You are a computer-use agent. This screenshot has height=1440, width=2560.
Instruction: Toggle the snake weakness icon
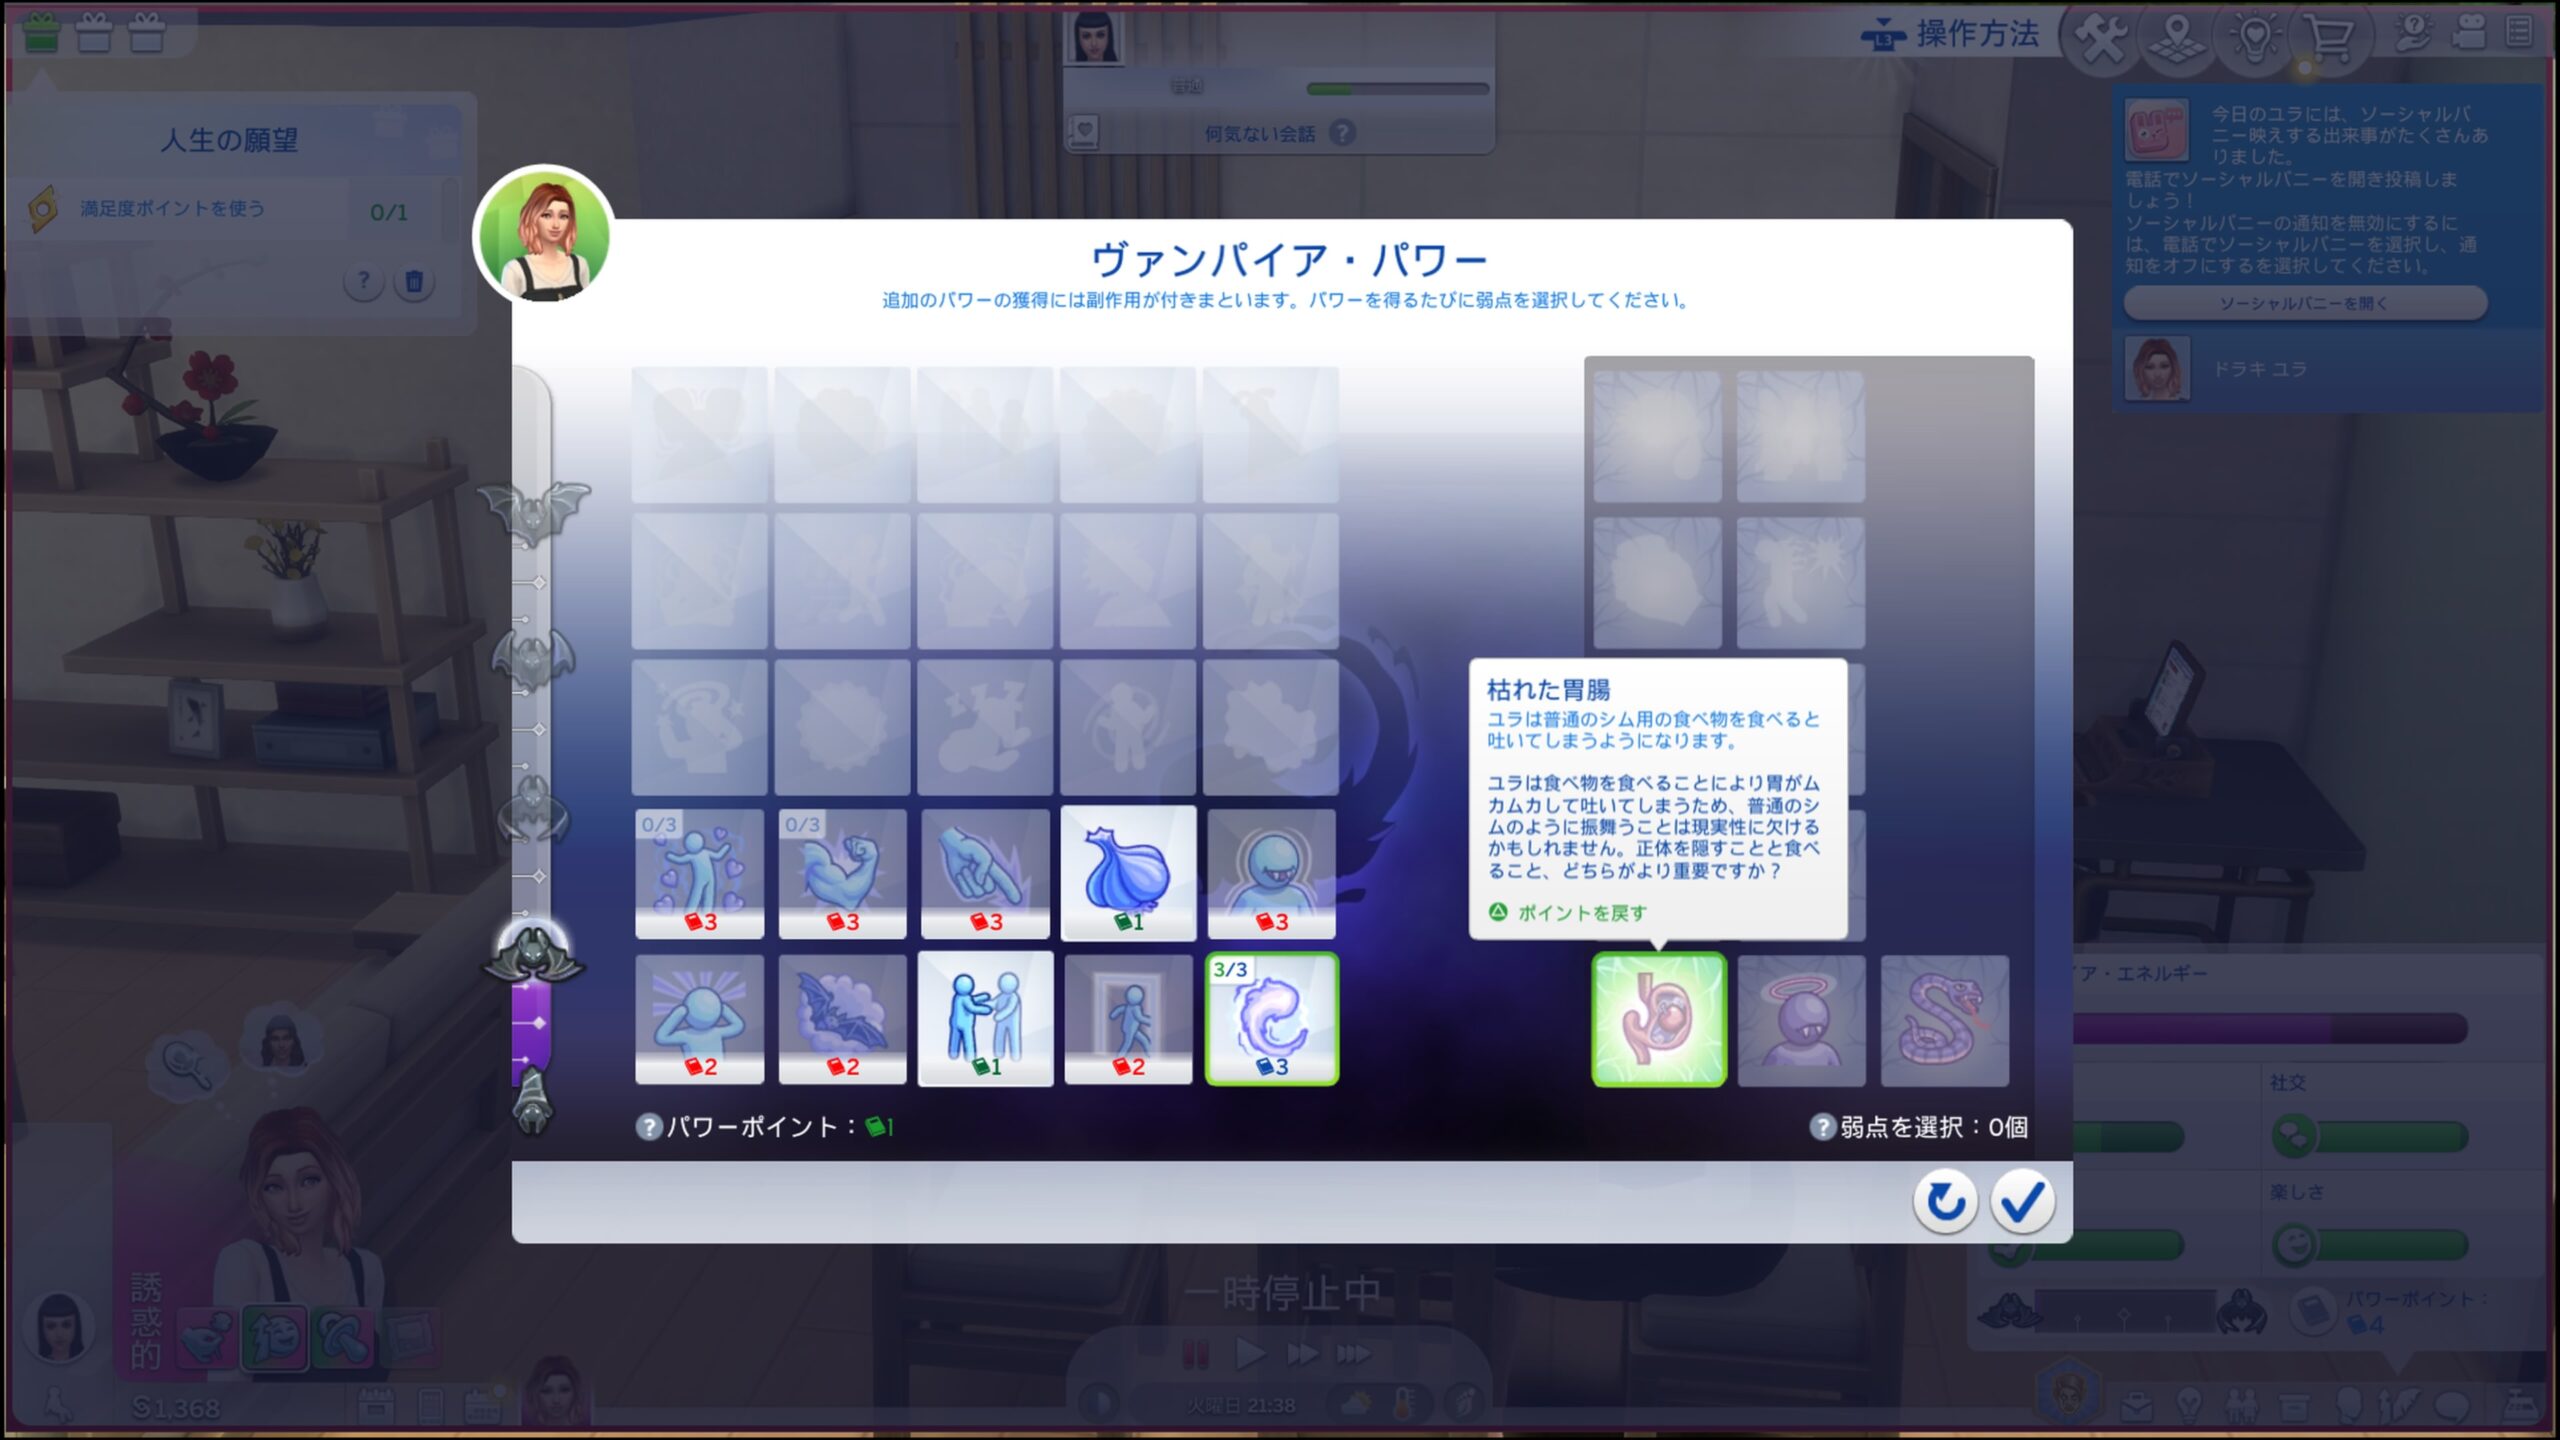coord(1945,1020)
